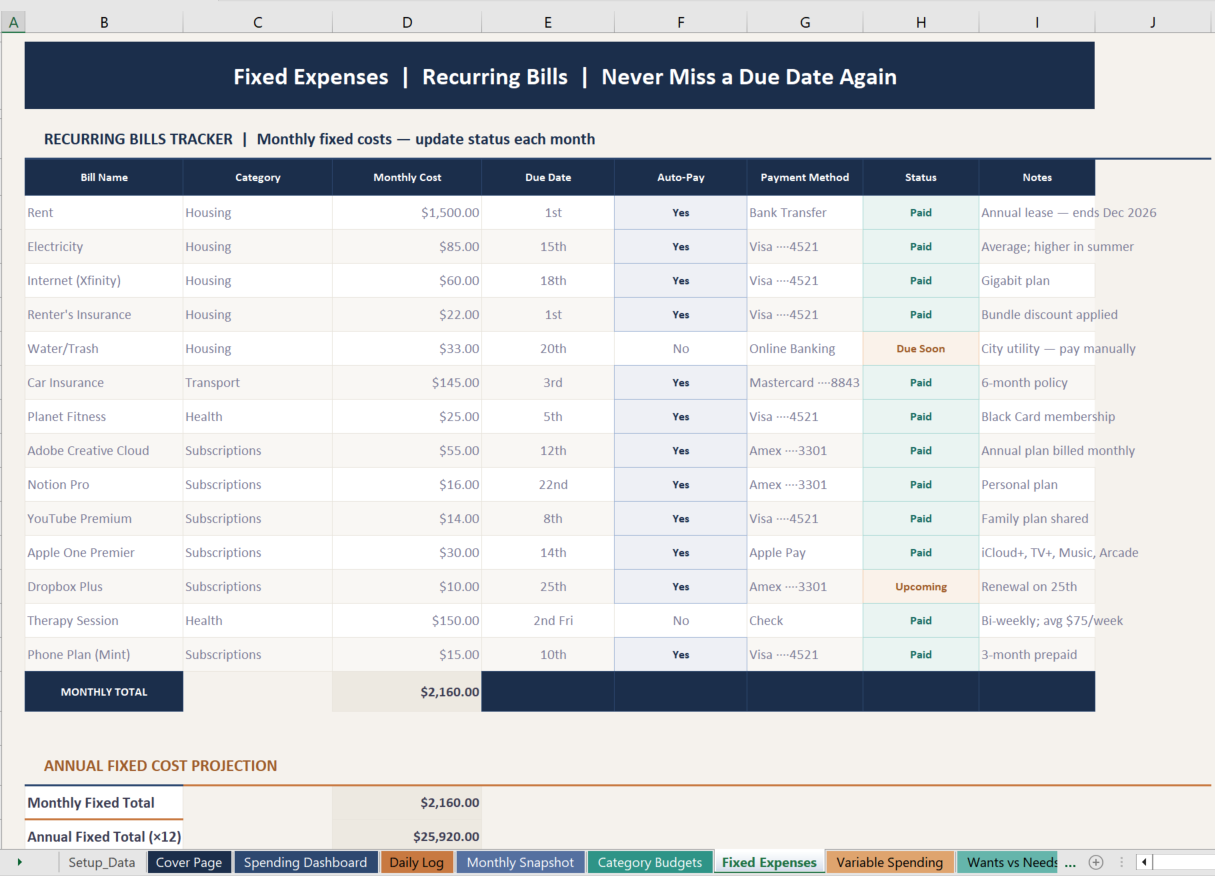Select column H header
The image size is (1215, 876).
click(921, 21)
